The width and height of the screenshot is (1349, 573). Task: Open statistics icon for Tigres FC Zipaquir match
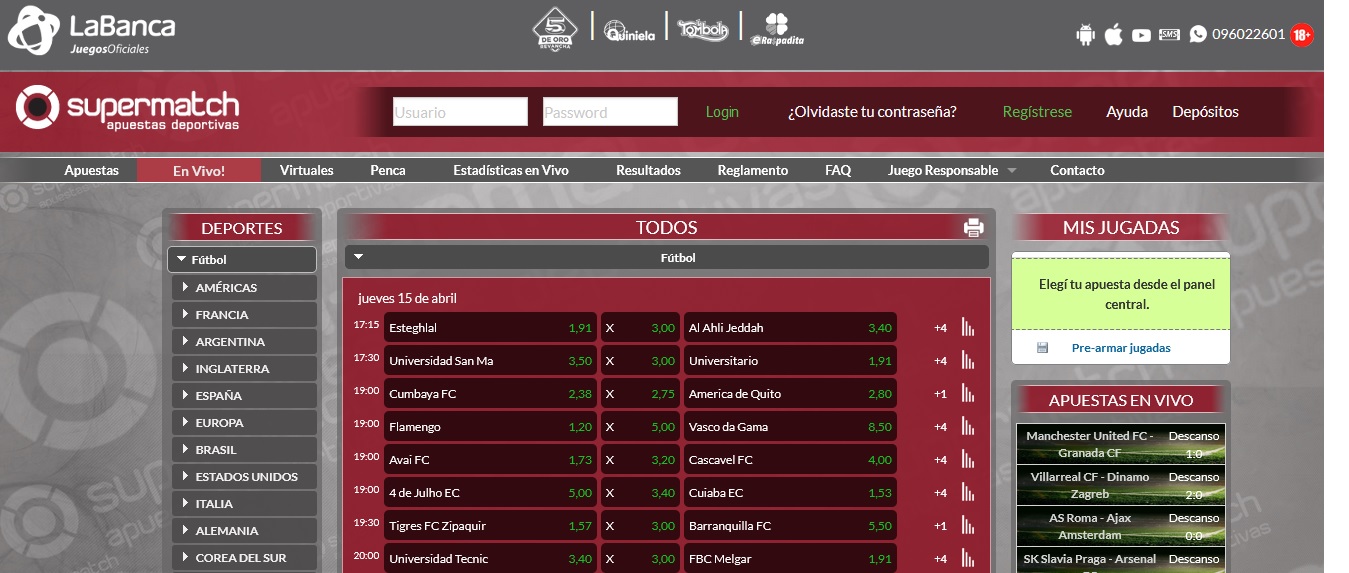pos(968,525)
